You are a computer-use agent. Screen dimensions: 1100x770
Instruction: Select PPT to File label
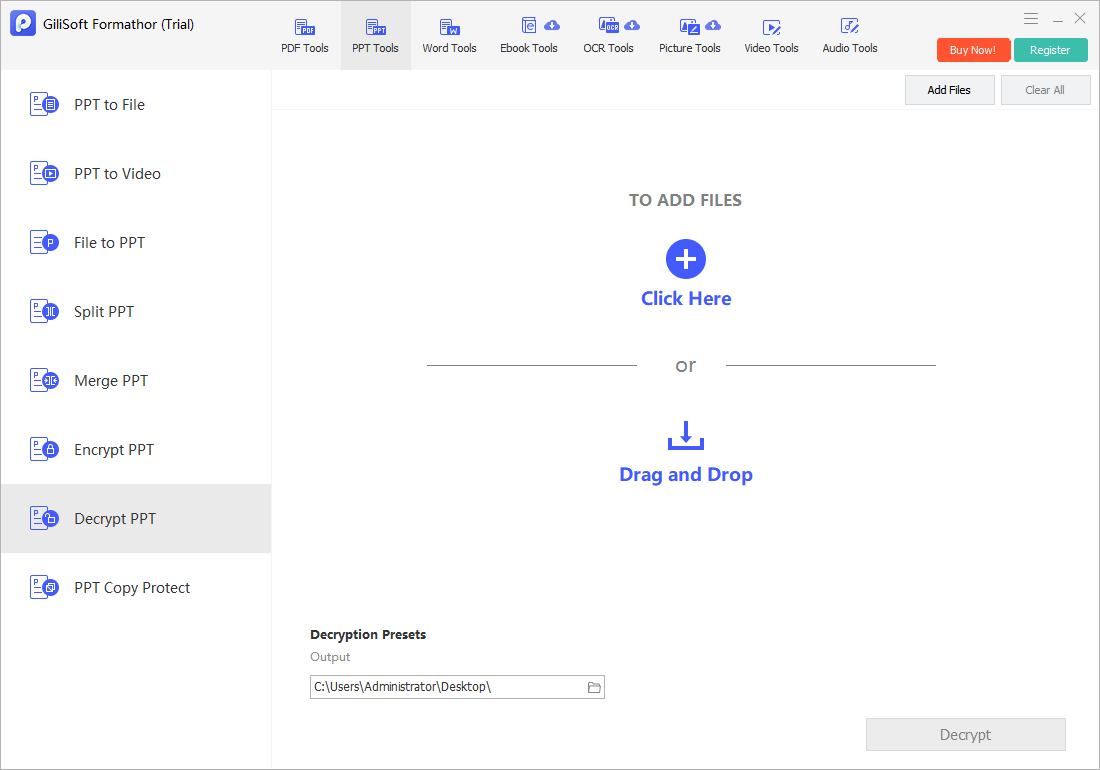[x=109, y=104]
